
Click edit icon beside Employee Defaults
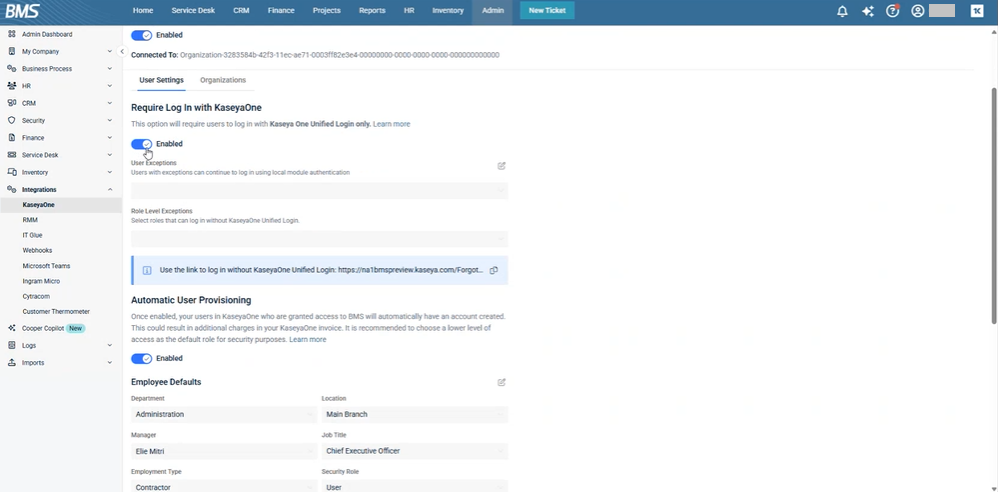(502, 382)
